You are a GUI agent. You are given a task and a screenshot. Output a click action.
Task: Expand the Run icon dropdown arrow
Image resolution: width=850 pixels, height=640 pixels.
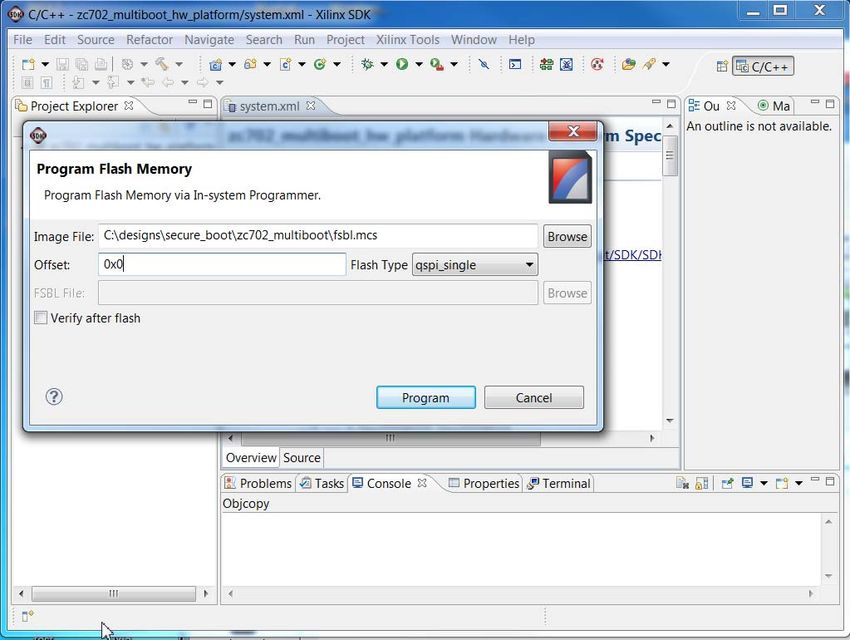(x=418, y=64)
